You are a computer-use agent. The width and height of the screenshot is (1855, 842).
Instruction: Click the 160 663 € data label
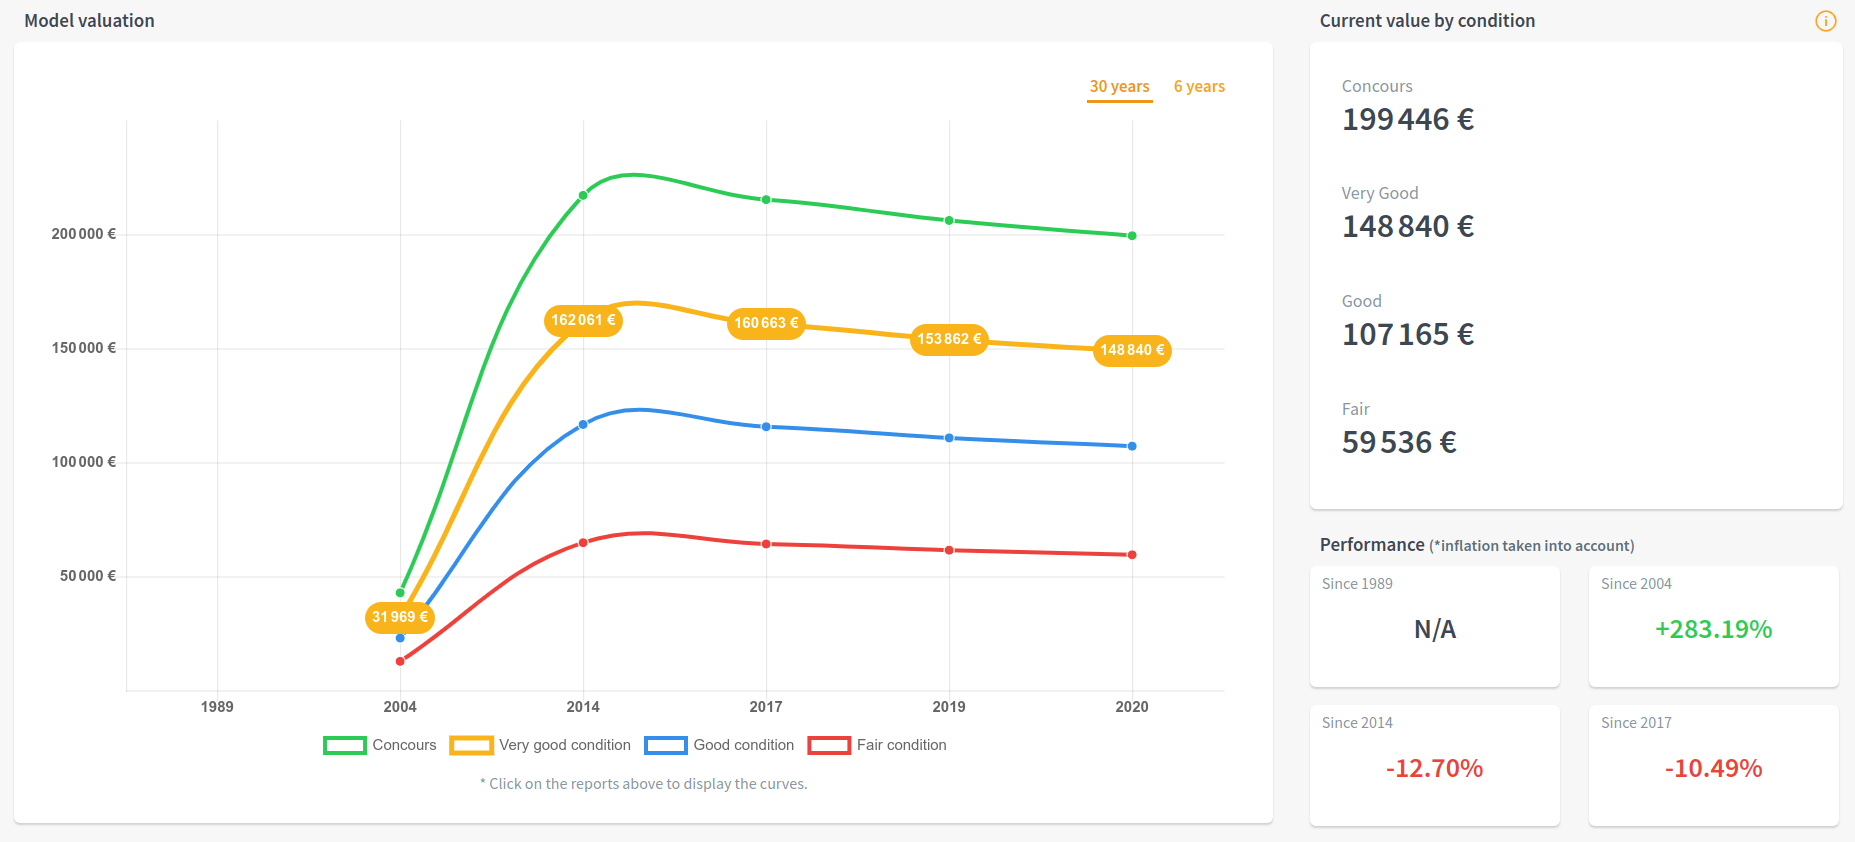tap(766, 323)
